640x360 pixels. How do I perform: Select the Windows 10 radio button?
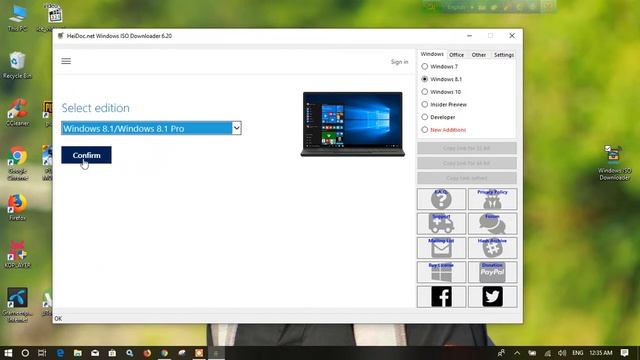pos(425,92)
